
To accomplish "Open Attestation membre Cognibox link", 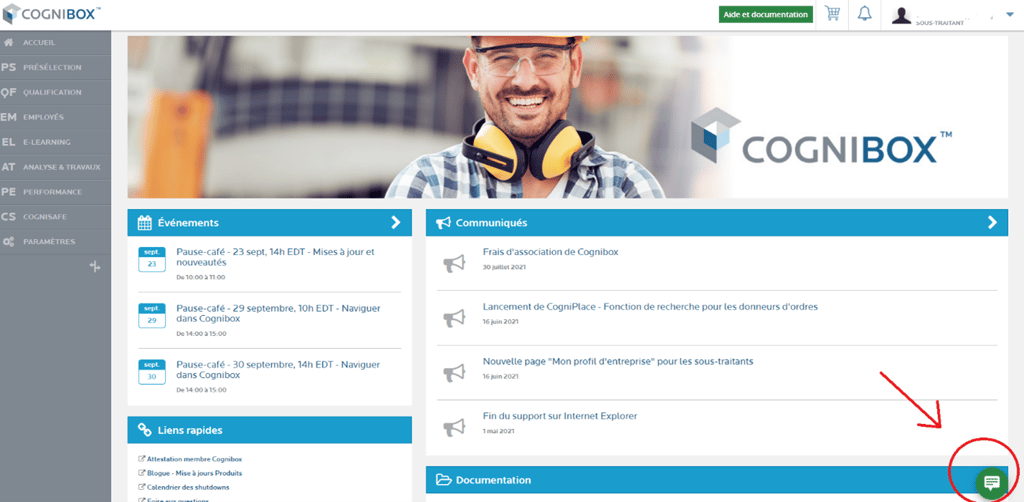I will [x=194, y=460].
